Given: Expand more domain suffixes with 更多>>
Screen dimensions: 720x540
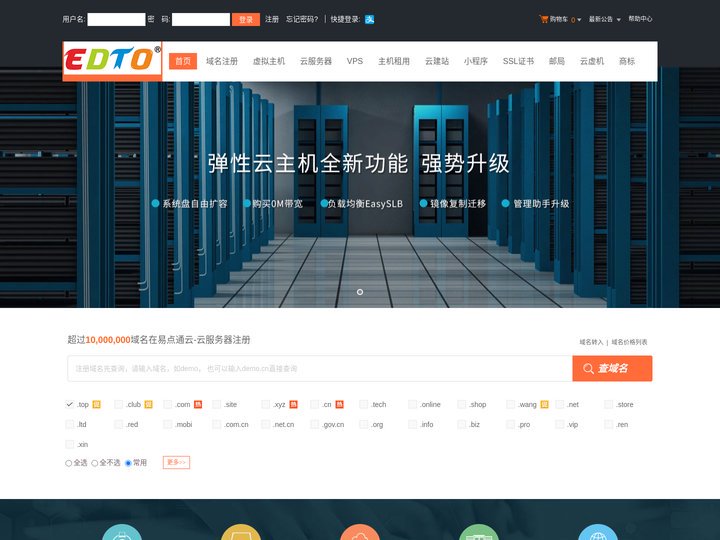Looking at the screenshot, I should click(176, 462).
